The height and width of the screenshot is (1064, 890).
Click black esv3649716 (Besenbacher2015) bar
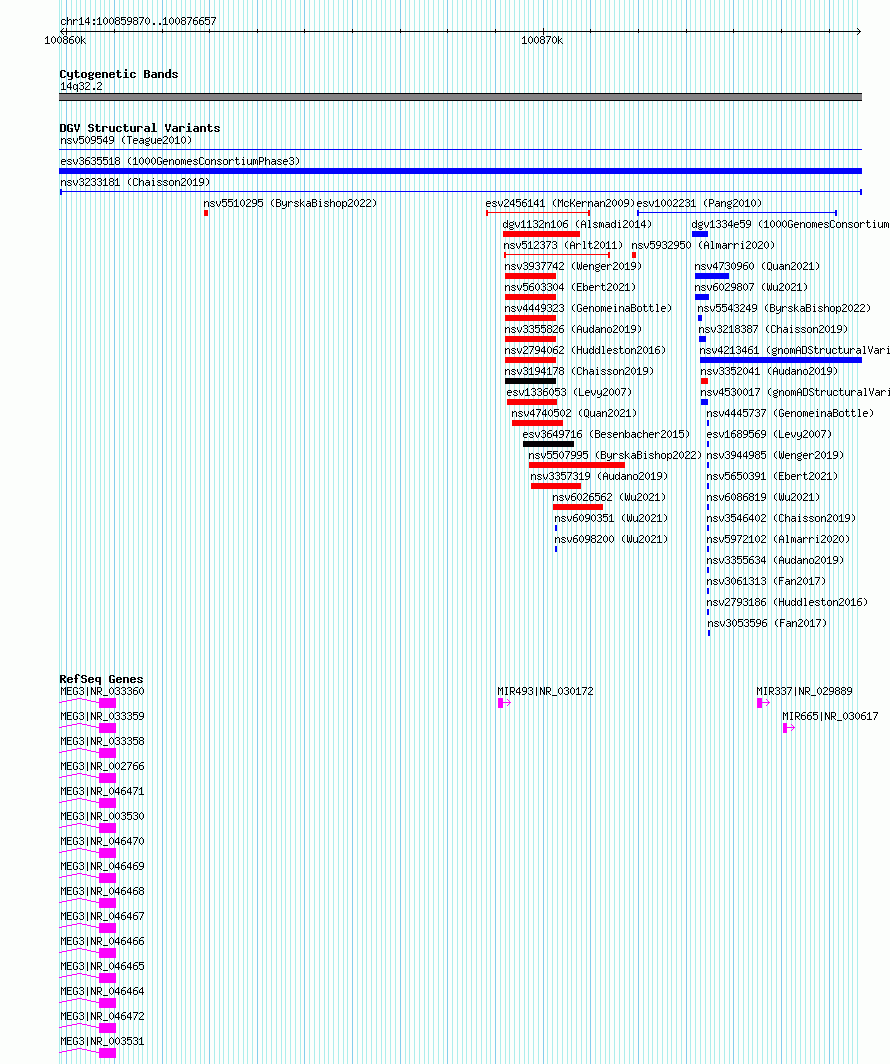pyautogui.click(x=549, y=444)
